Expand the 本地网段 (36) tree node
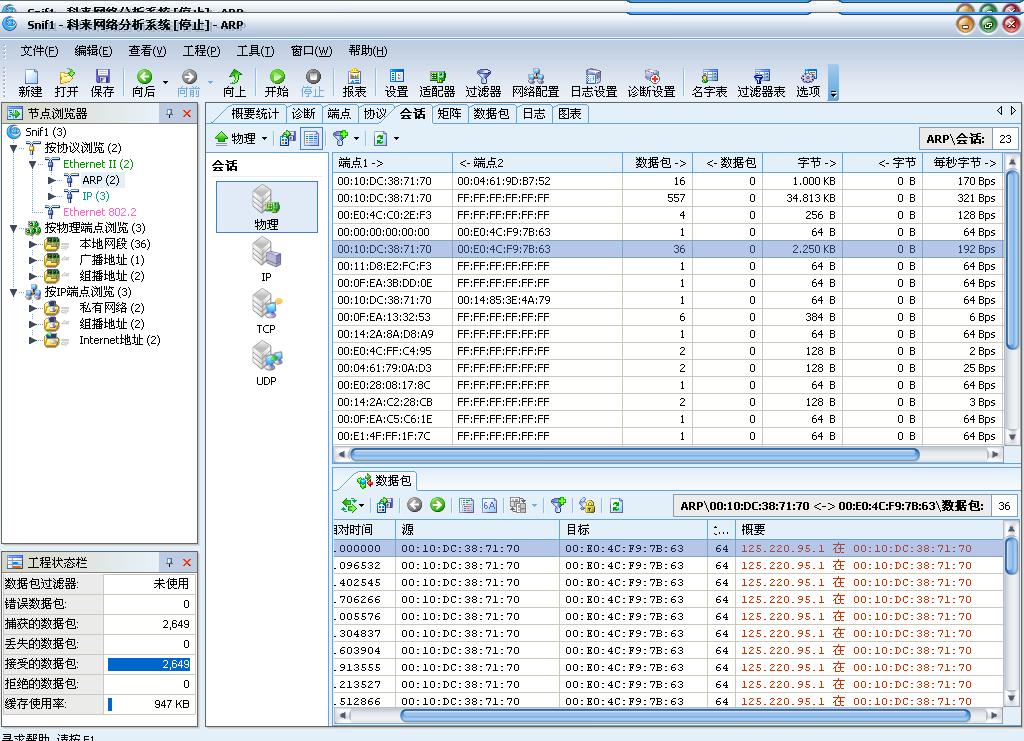 [x=34, y=244]
